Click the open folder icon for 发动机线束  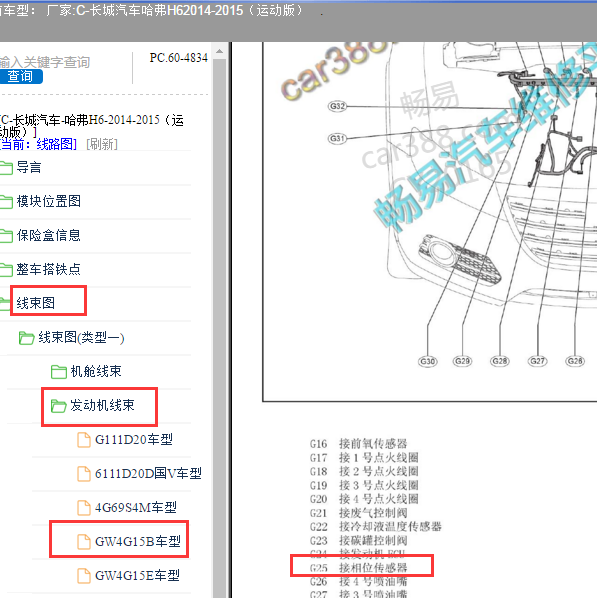click(x=58, y=406)
